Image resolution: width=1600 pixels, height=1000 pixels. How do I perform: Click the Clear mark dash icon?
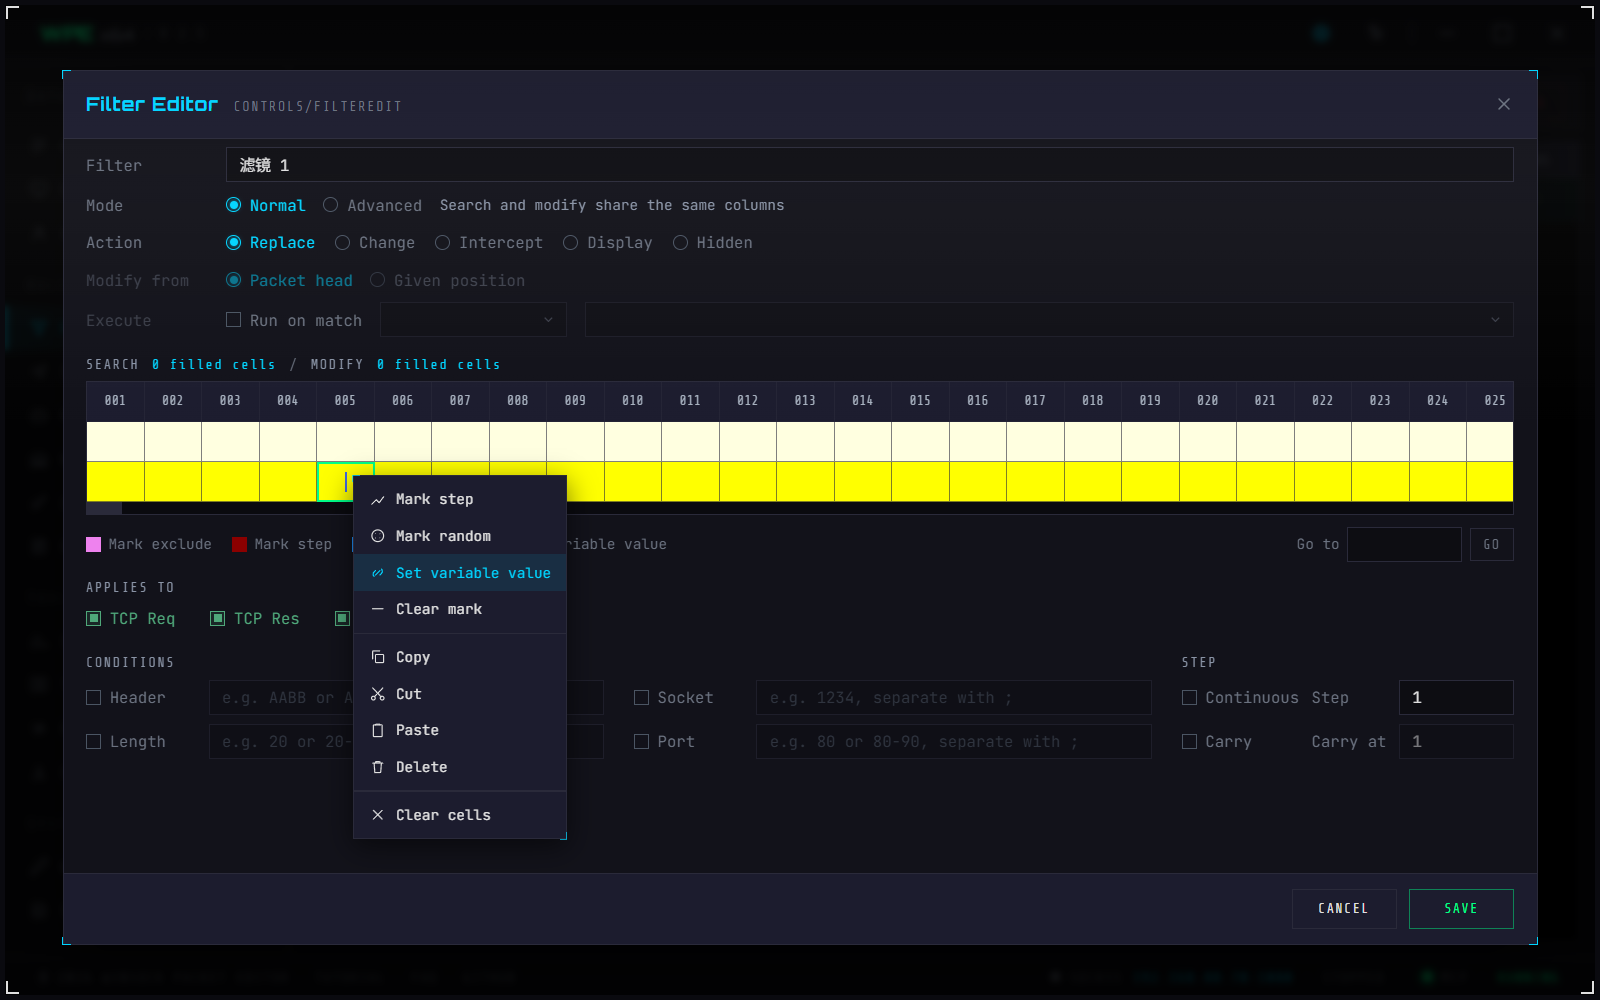tap(378, 609)
